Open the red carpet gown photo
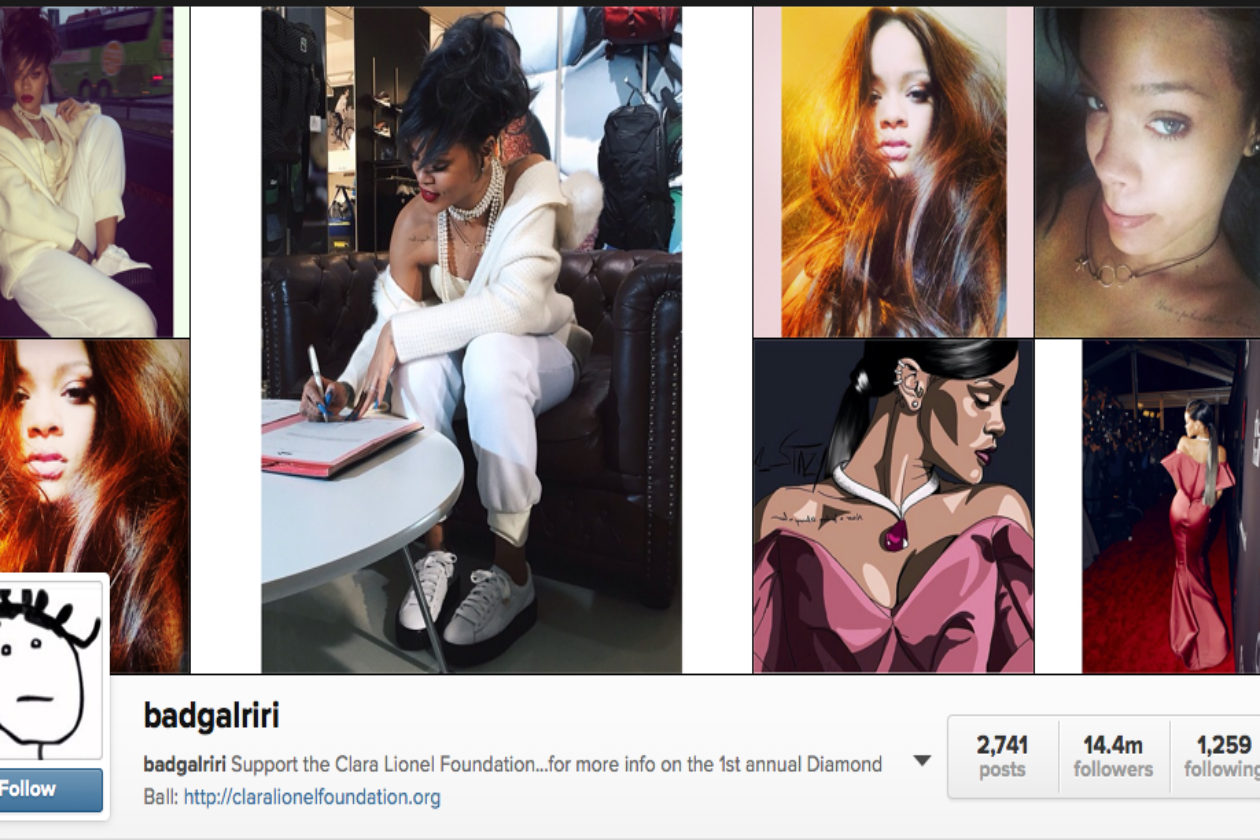 pyautogui.click(x=1165, y=506)
